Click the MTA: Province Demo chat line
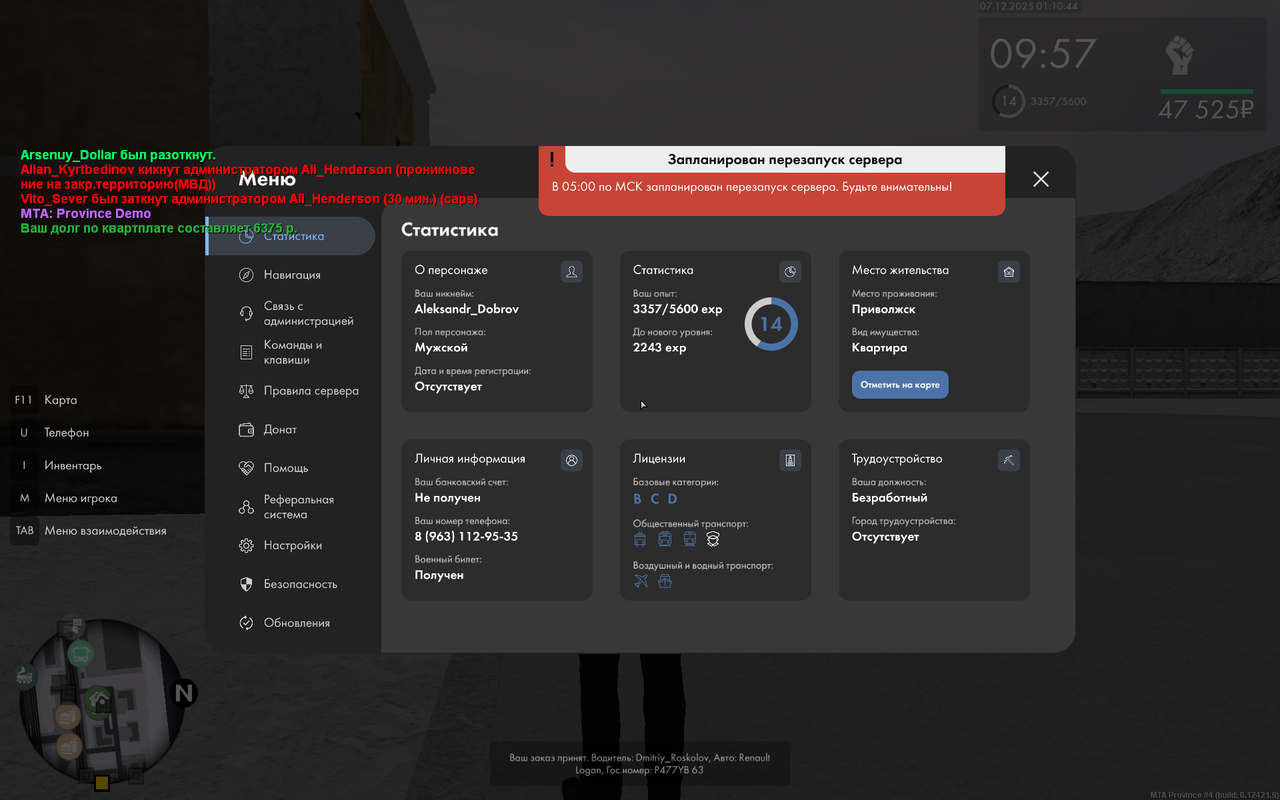This screenshot has height=800, width=1280. [86, 213]
